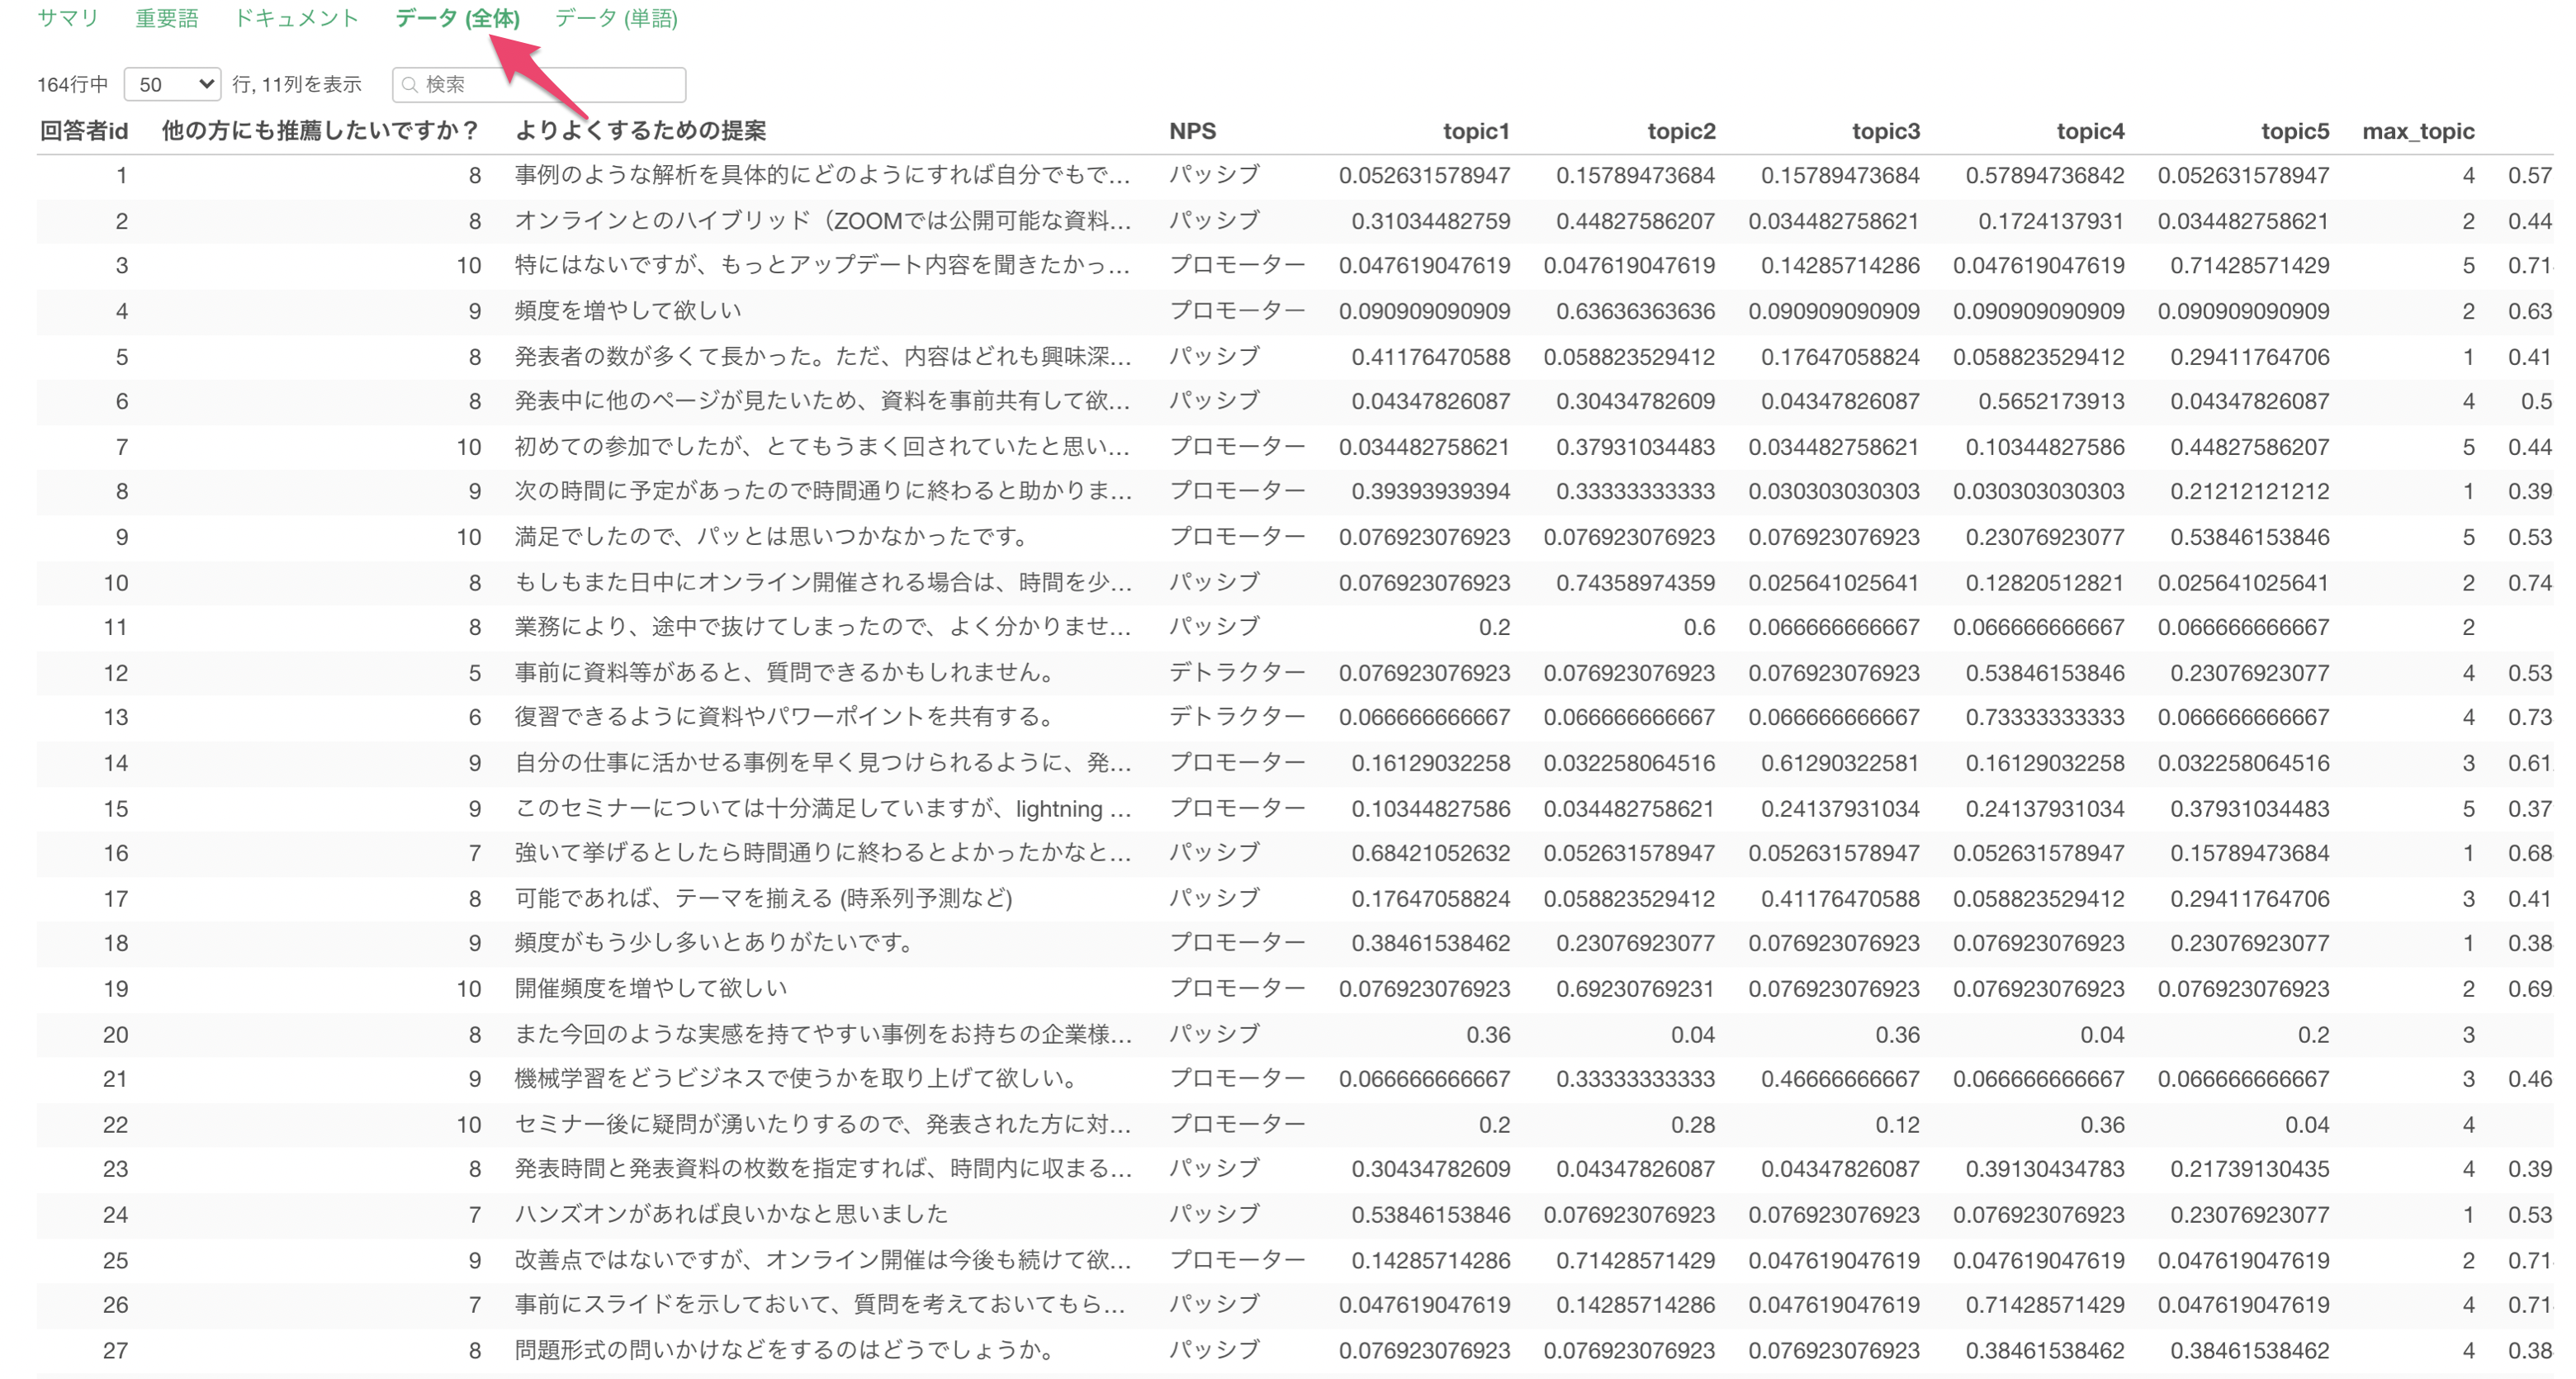The width and height of the screenshot is (2576, 1379).
Task: Click パッシブ in row 1
Action: 1214,175
